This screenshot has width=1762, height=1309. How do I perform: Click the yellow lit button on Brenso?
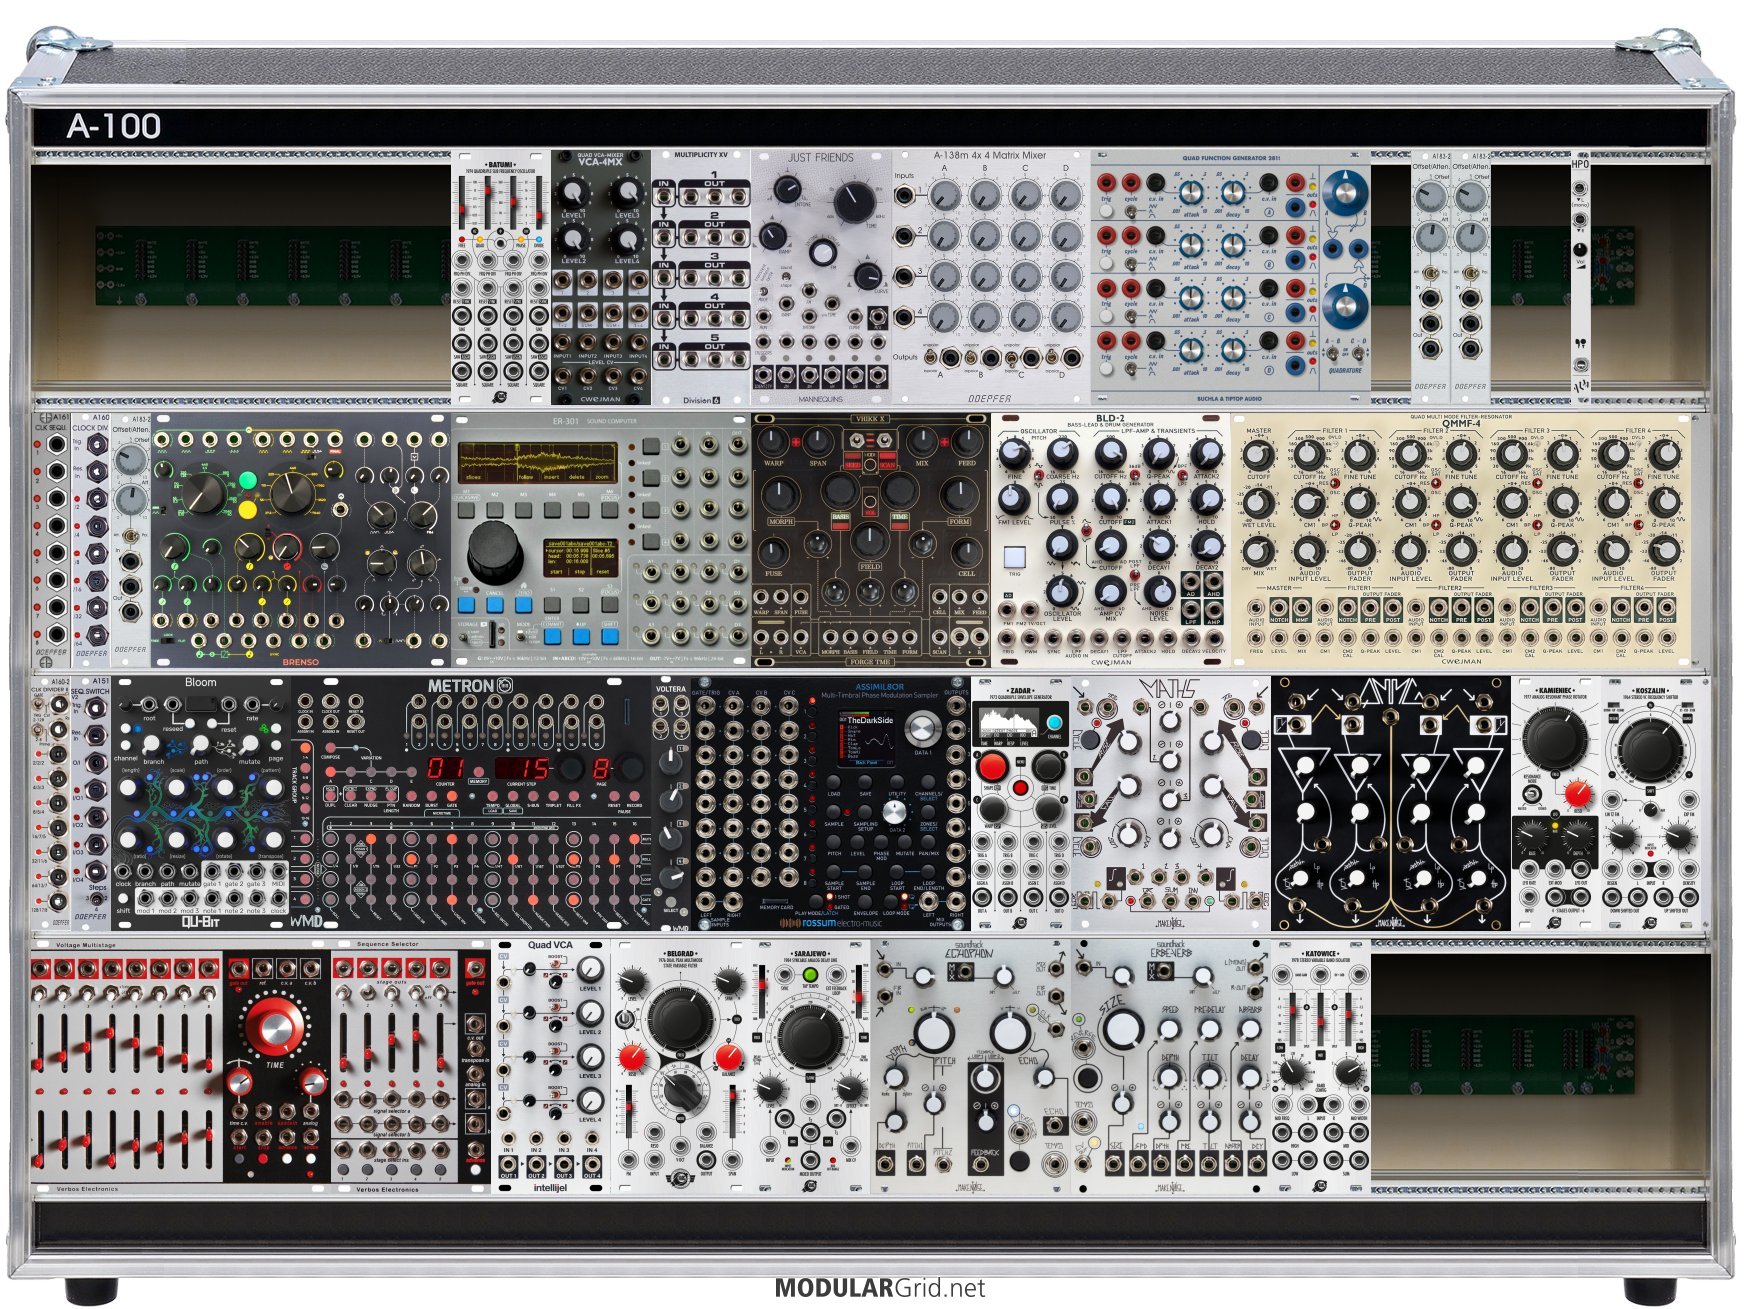247,511
